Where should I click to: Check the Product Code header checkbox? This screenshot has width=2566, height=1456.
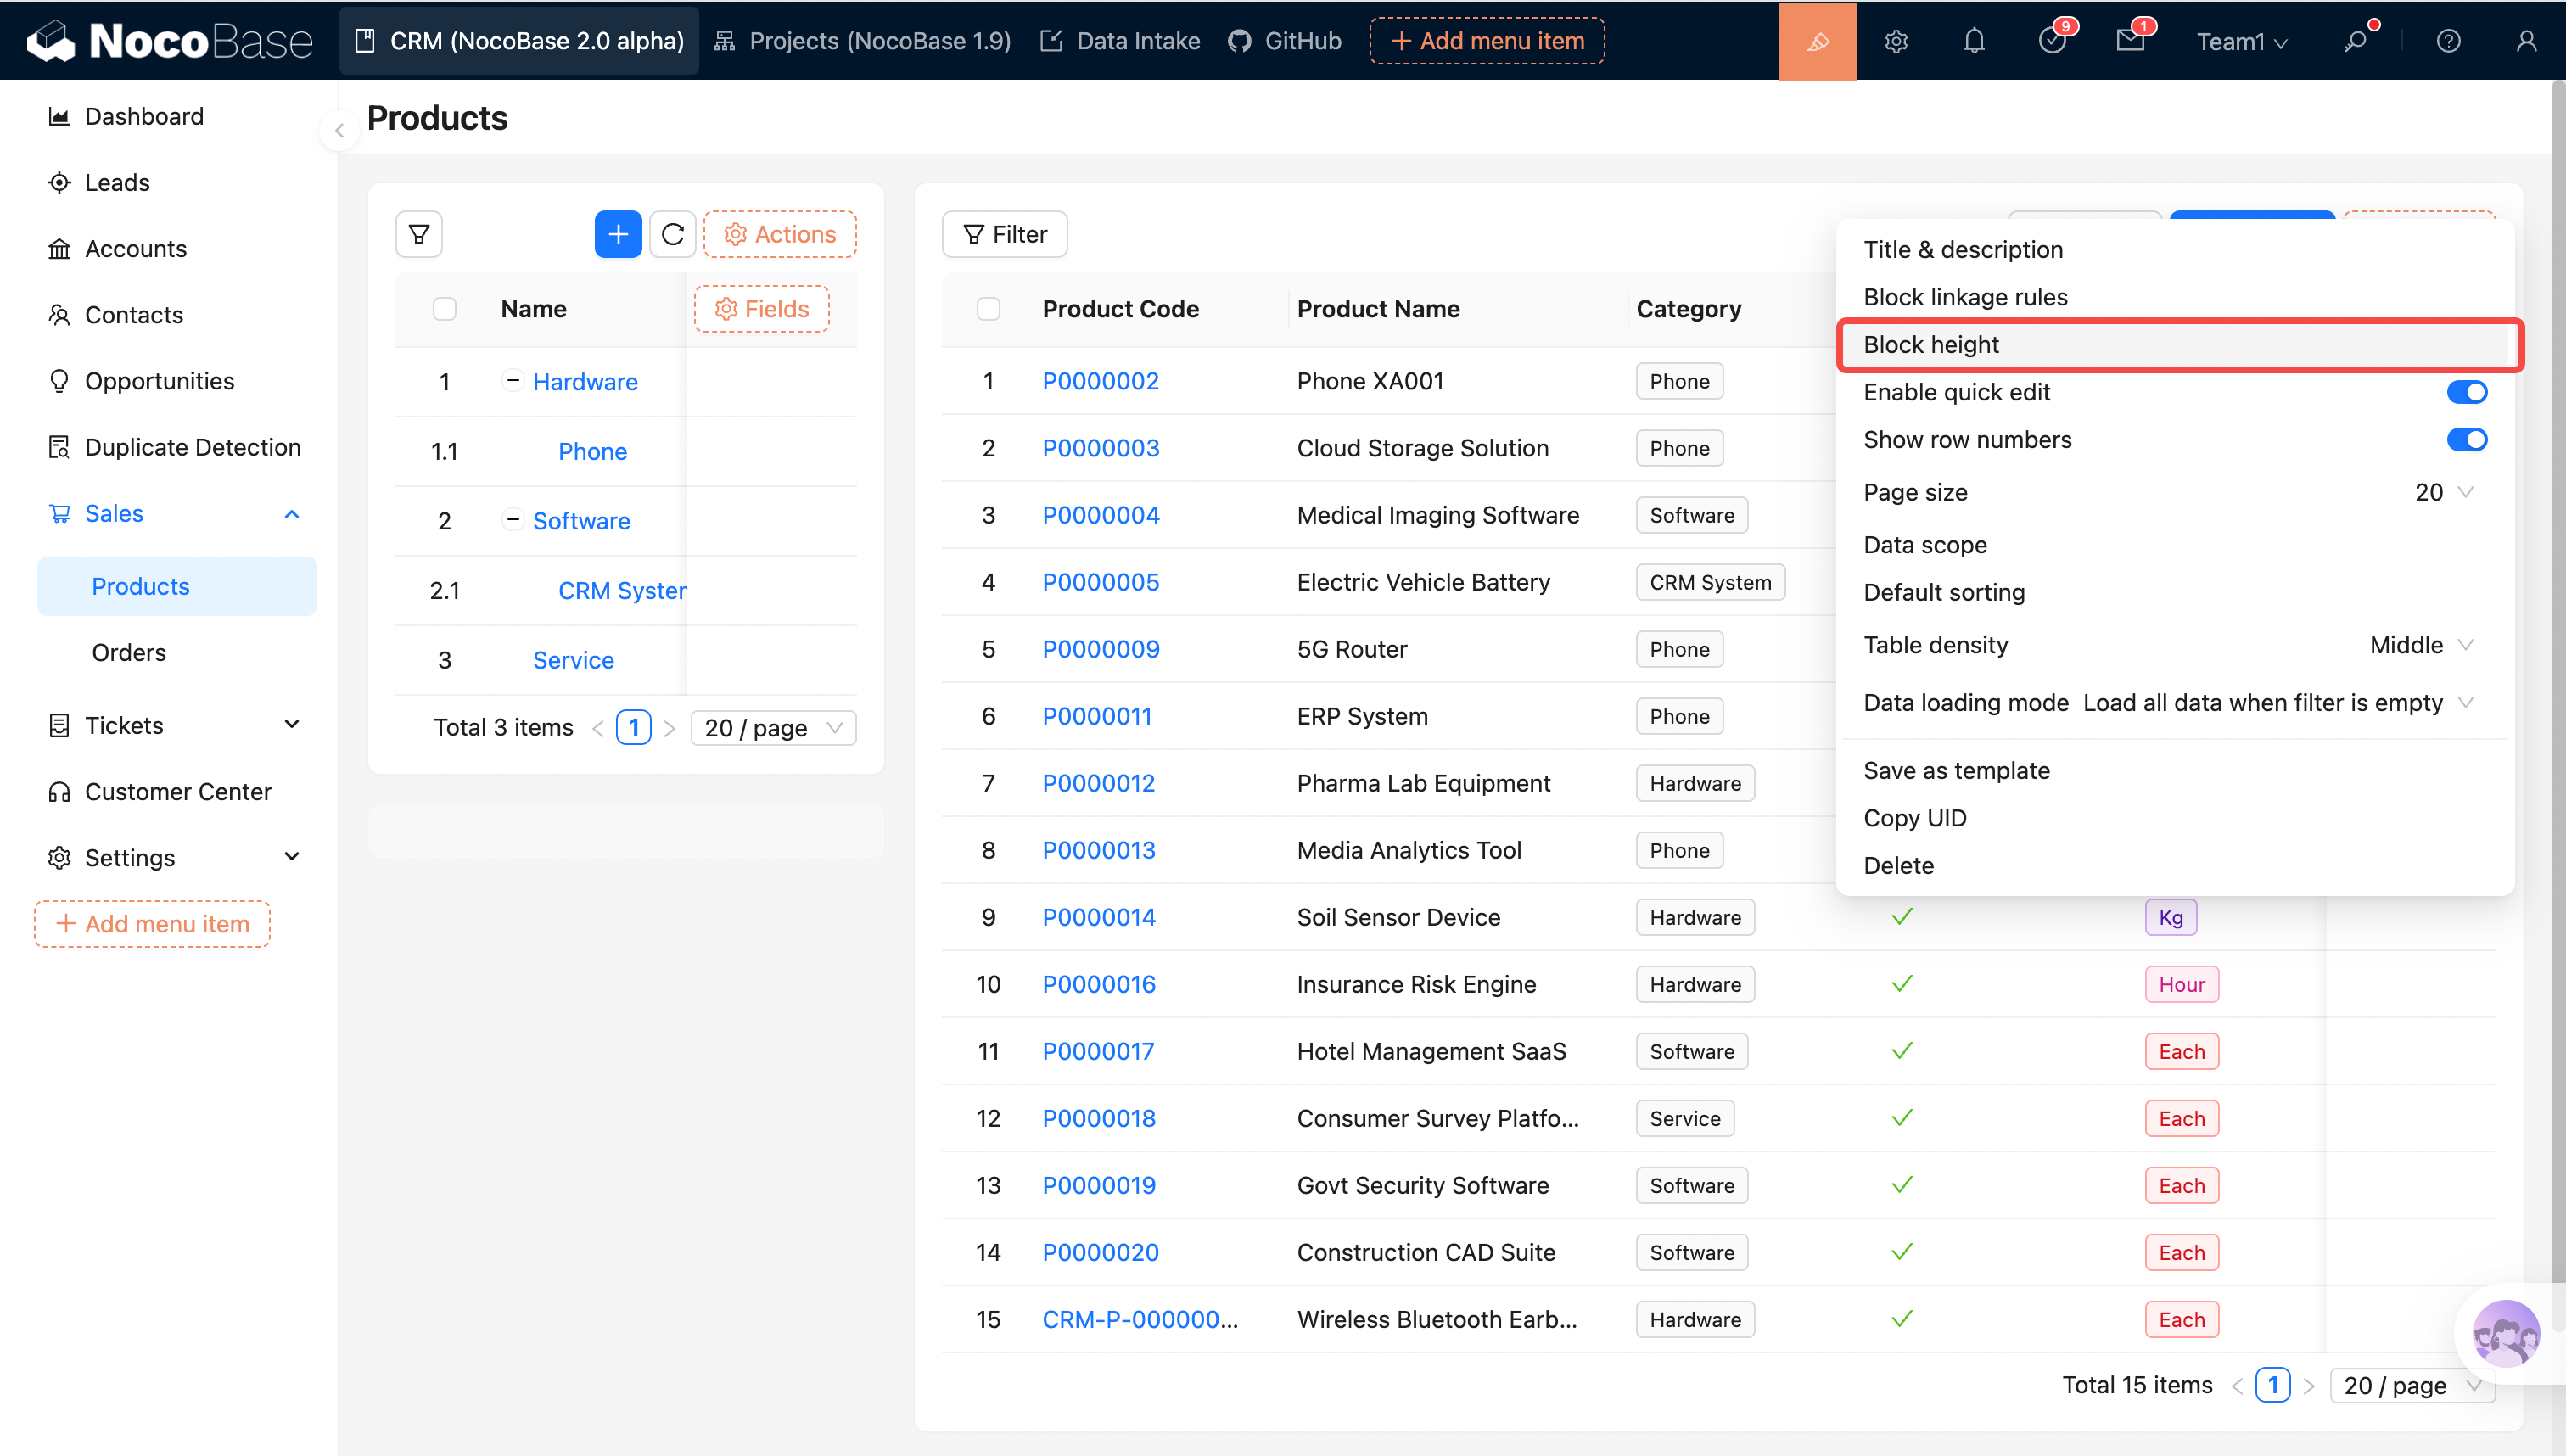pos(988,309)
